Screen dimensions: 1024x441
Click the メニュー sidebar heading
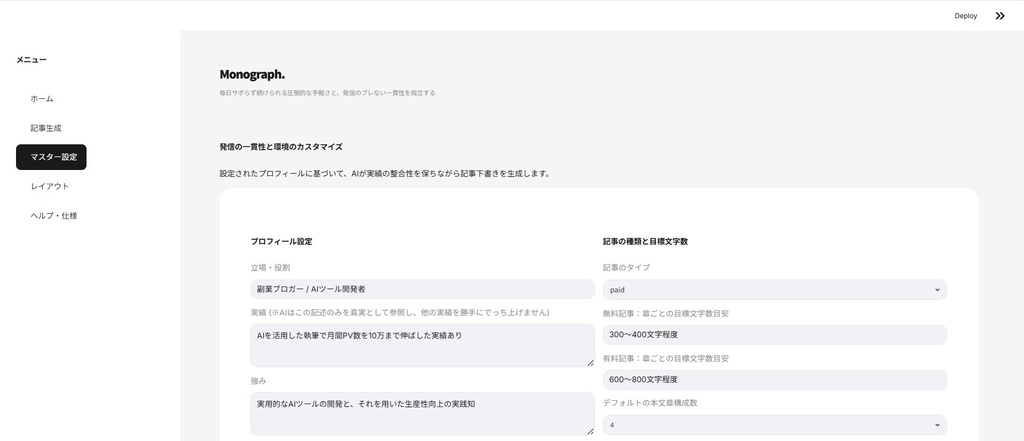coord(31,60)
